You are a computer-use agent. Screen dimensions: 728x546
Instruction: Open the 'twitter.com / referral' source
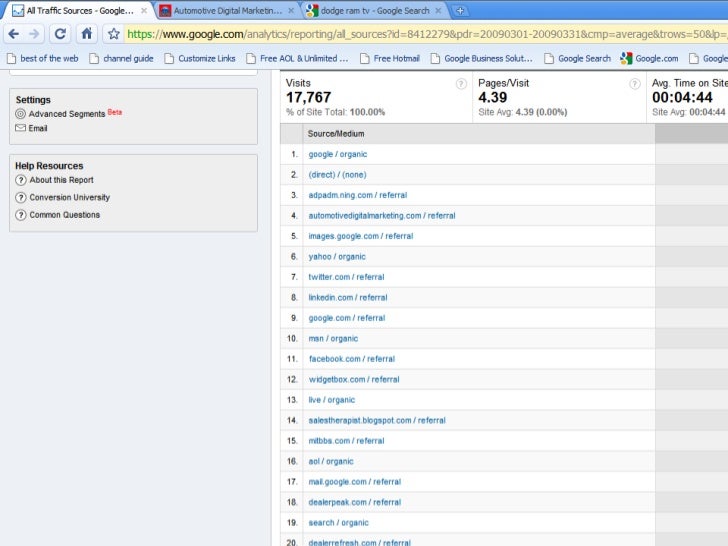pyautogui.click(x=346, y=277)
